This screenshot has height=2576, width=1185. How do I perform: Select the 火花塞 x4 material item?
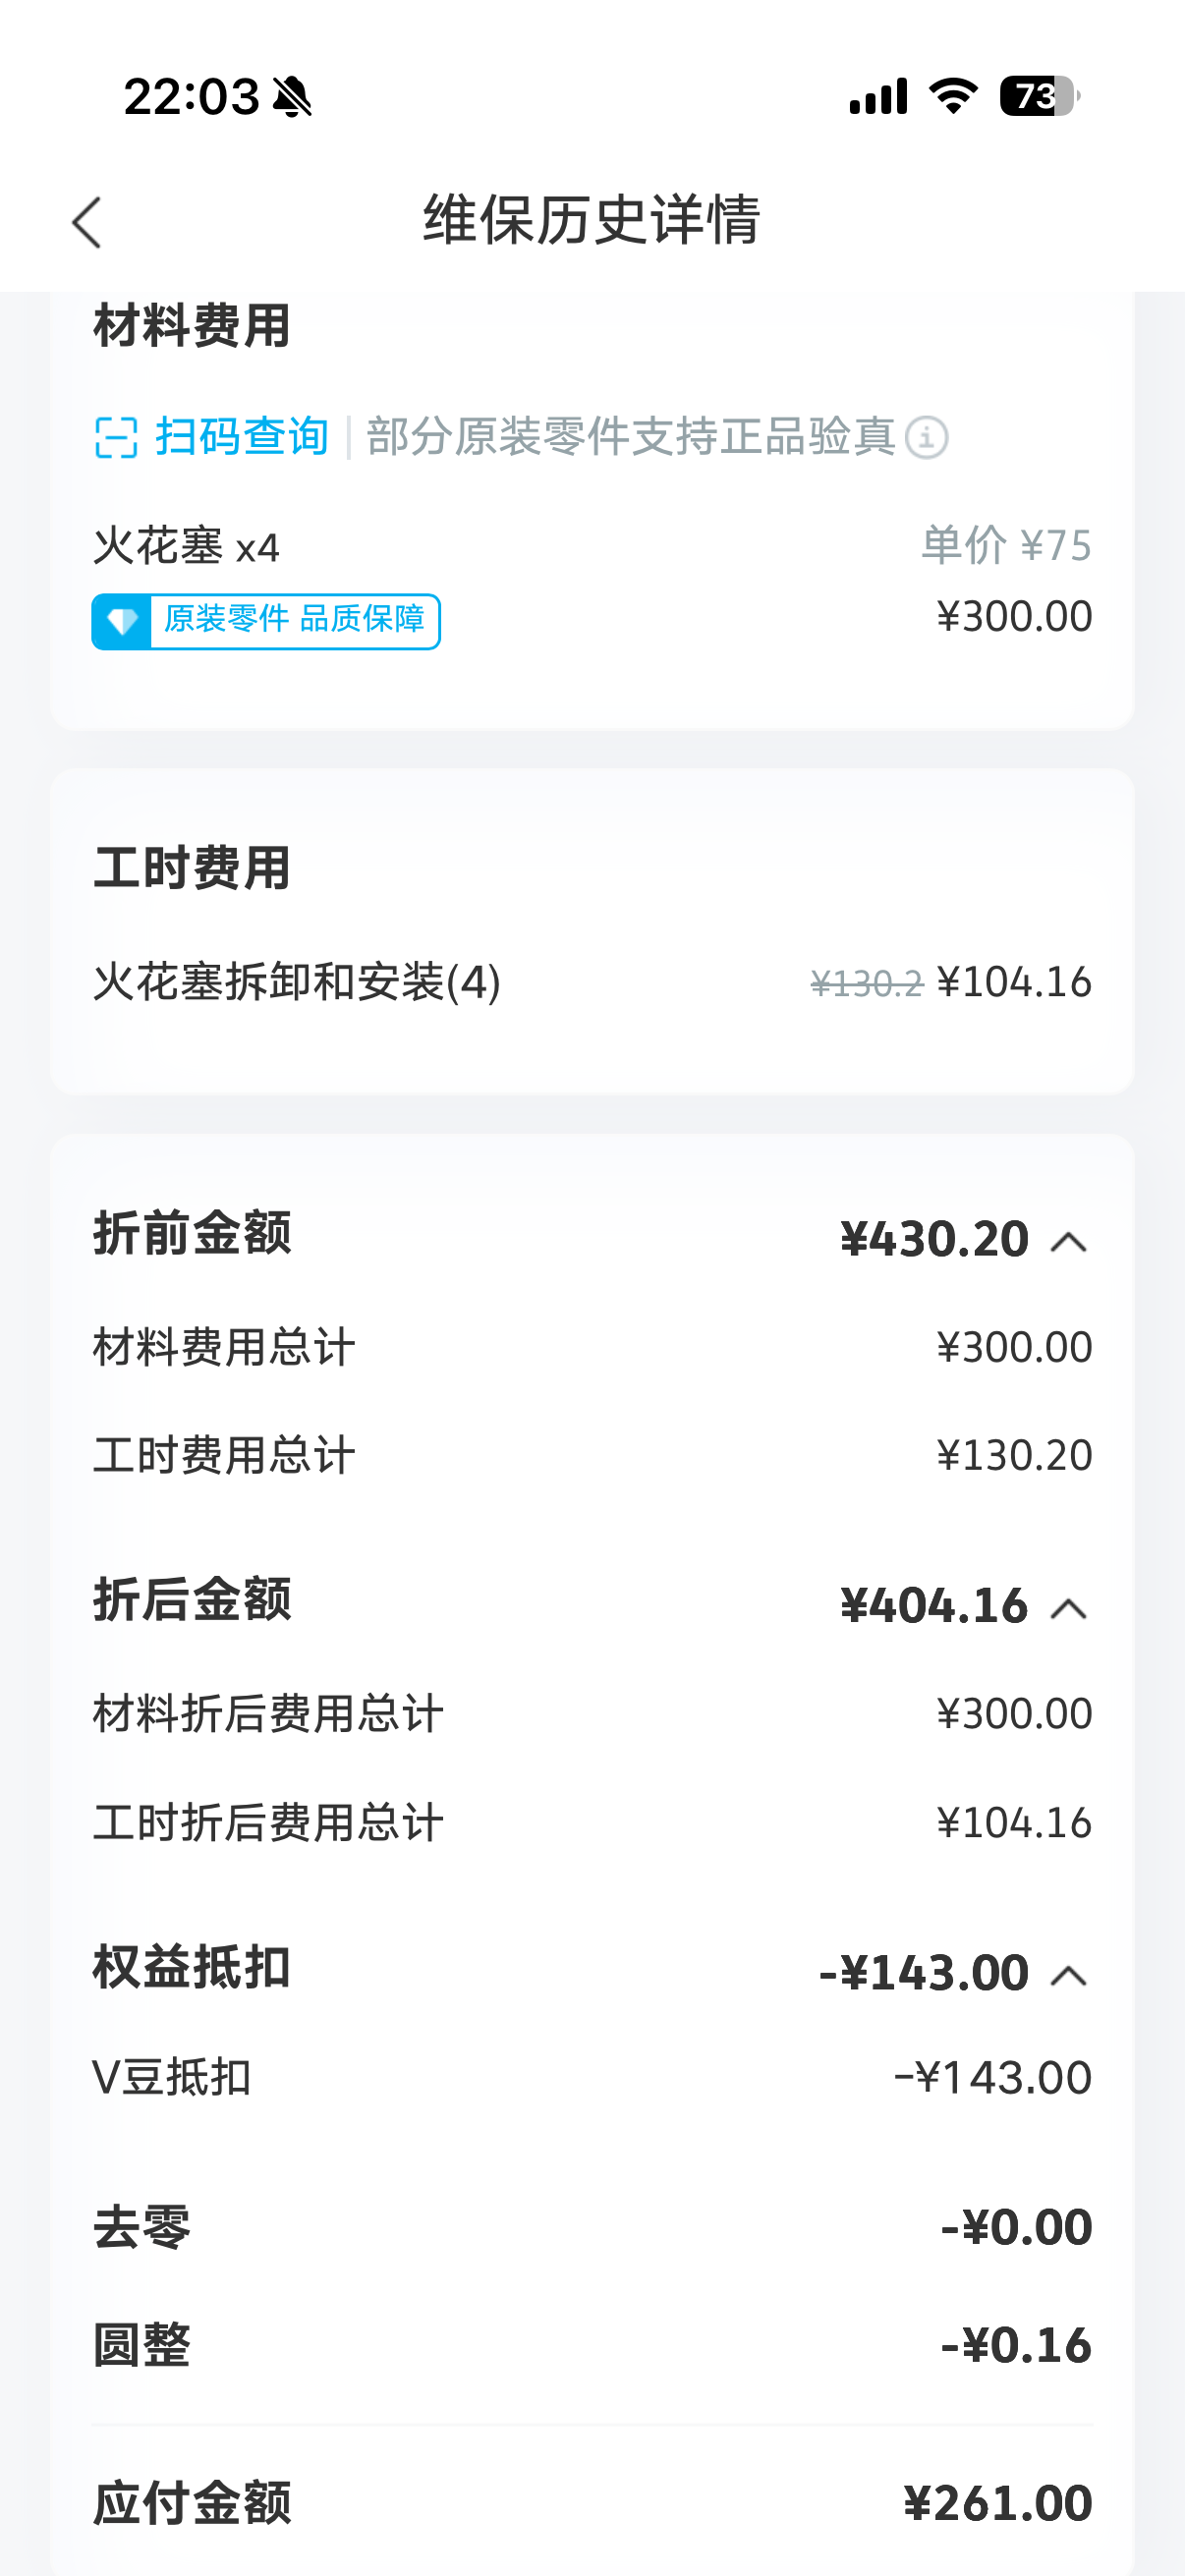coord(187,547)
